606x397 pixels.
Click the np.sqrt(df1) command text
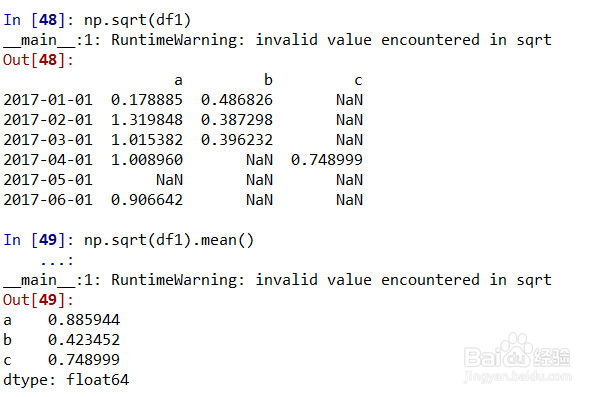click(138, 20)
